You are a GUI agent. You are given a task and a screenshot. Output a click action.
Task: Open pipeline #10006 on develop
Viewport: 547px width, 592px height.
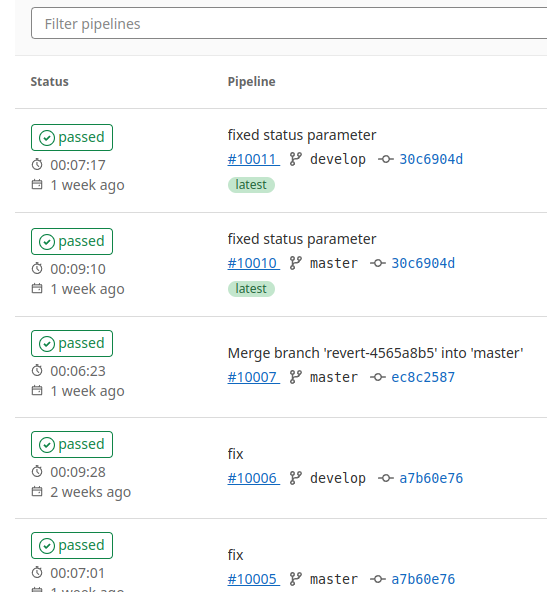pos(254,478)
